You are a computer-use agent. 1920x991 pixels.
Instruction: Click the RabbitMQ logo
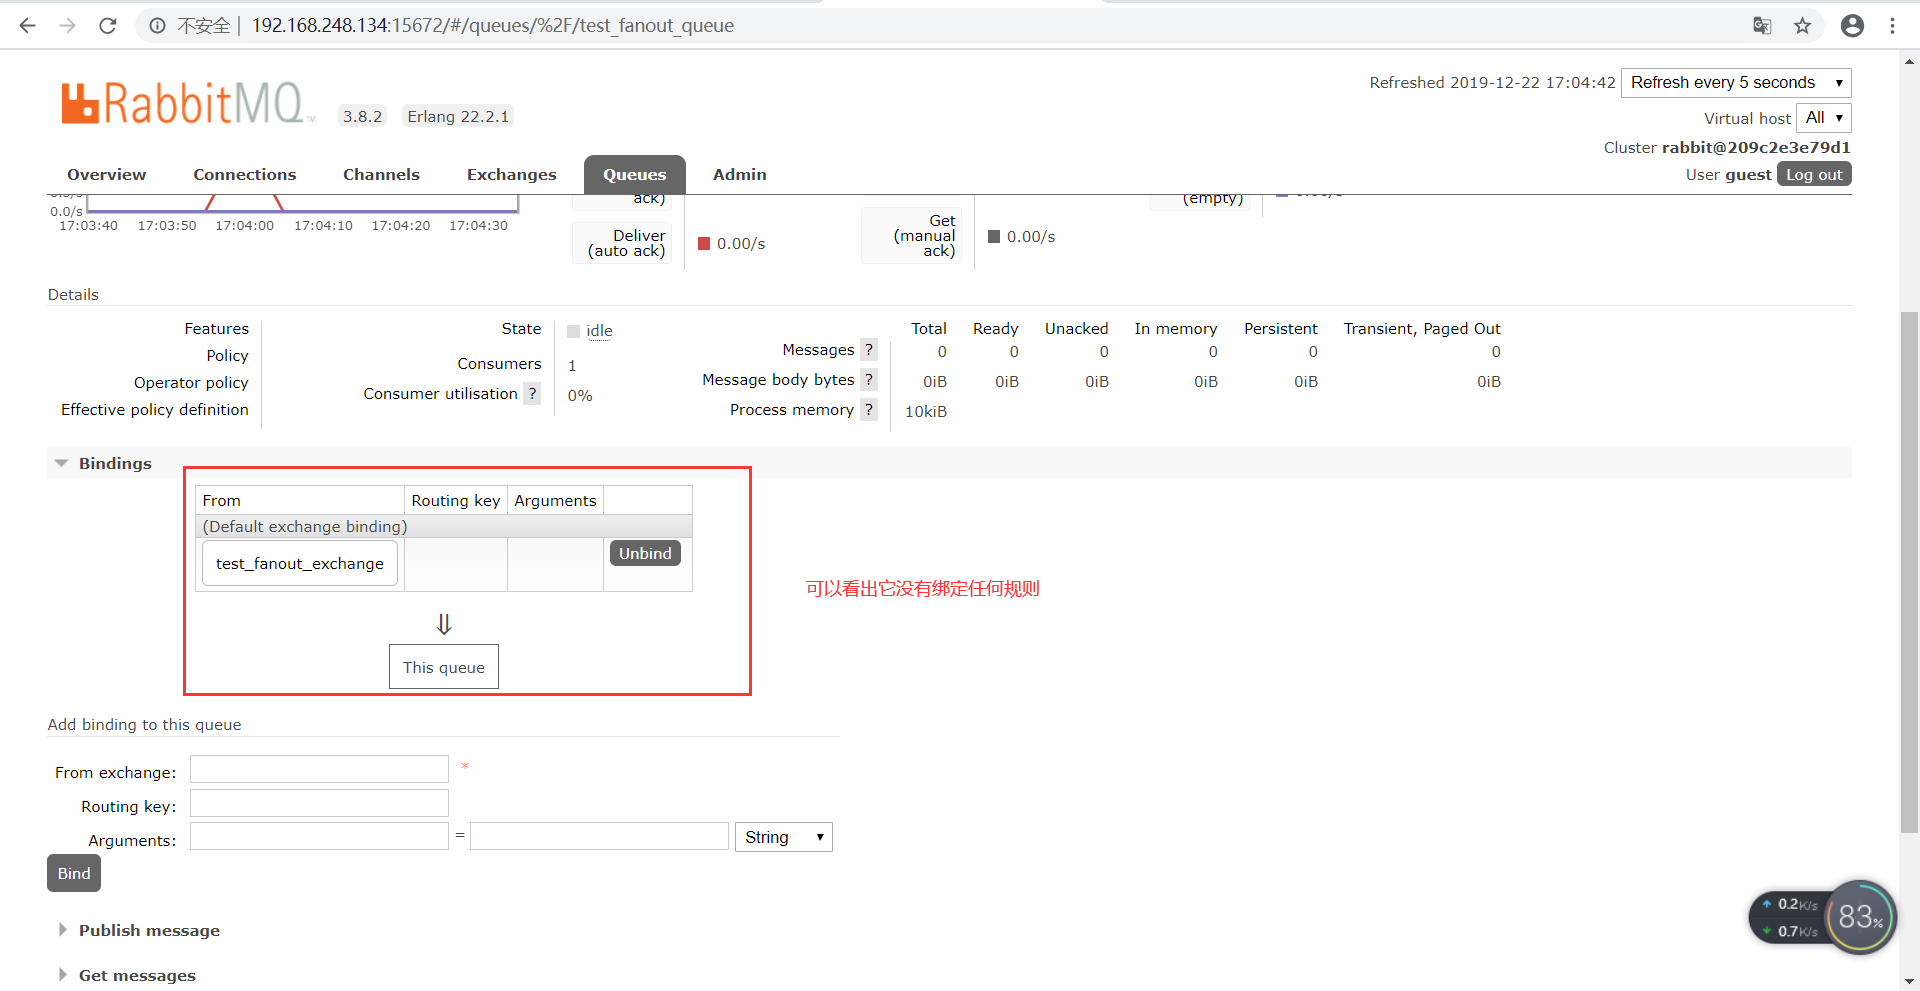point(186,103)
